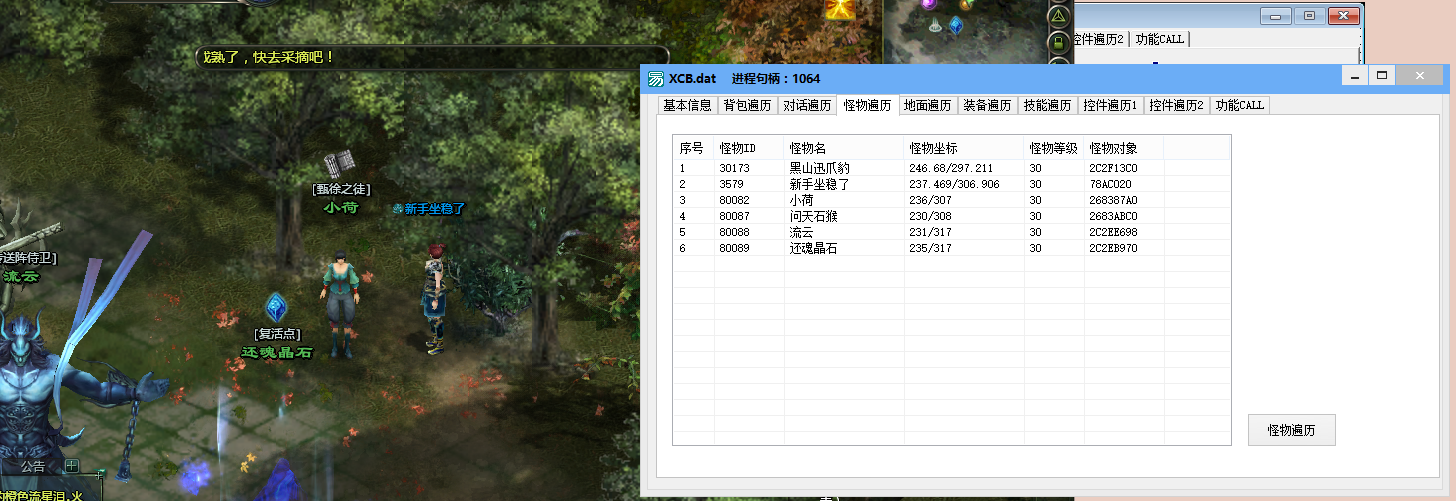Select the row for 黑山迅爪豹
This screenshot has height=501, width=1456.
[951, 168]
